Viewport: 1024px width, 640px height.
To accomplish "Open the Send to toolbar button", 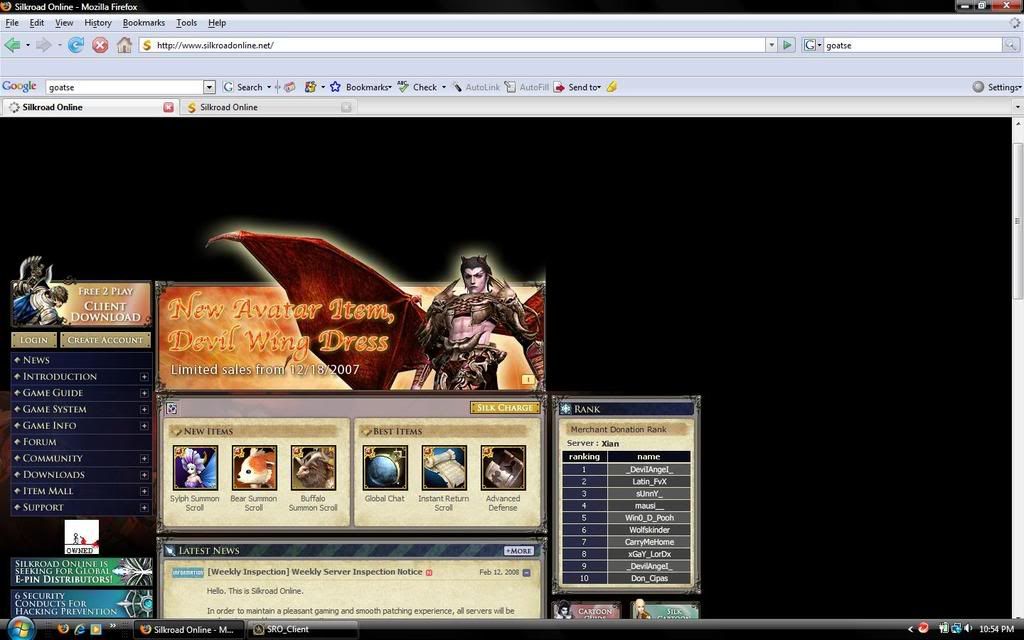I will [577, 87].
